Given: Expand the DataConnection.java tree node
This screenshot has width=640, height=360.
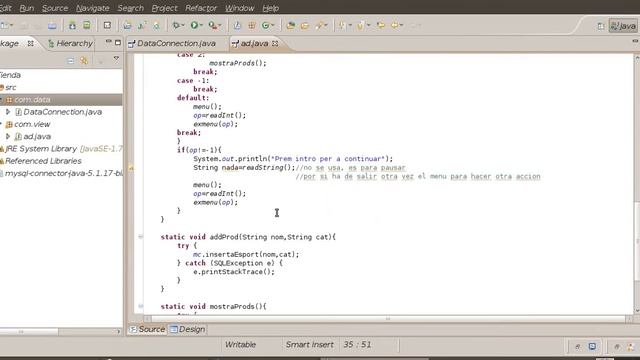Looking at the screenshot, I should click(8, 111).
